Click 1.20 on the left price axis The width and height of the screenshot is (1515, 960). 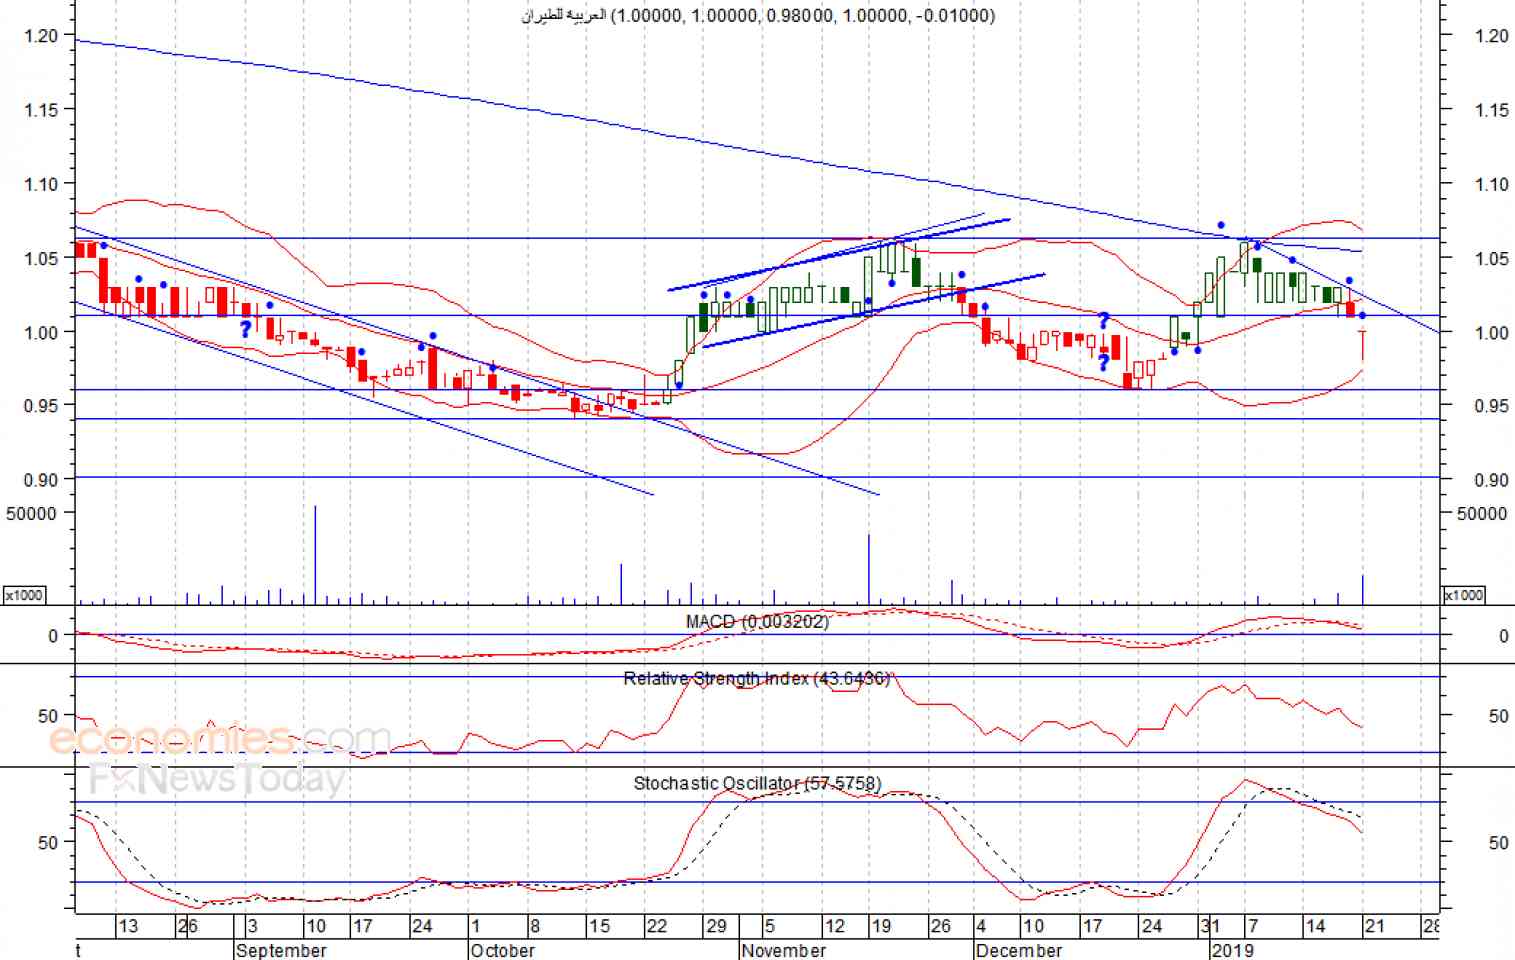(41, 36)
